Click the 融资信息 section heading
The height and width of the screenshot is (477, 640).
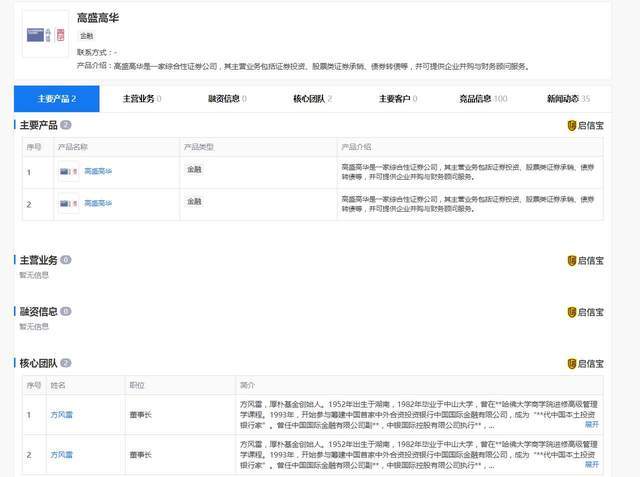[x=38, y=312]
